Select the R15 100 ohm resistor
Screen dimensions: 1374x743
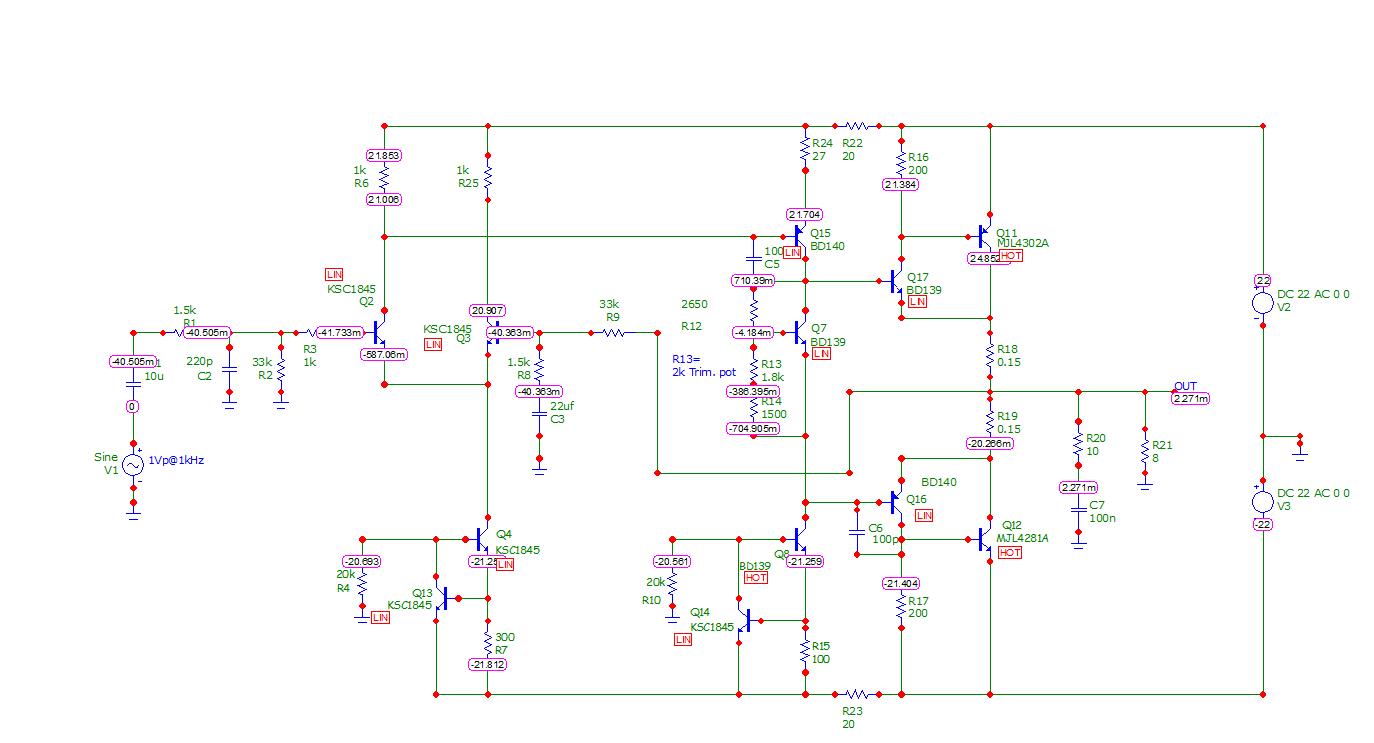(x=805, y=650)
